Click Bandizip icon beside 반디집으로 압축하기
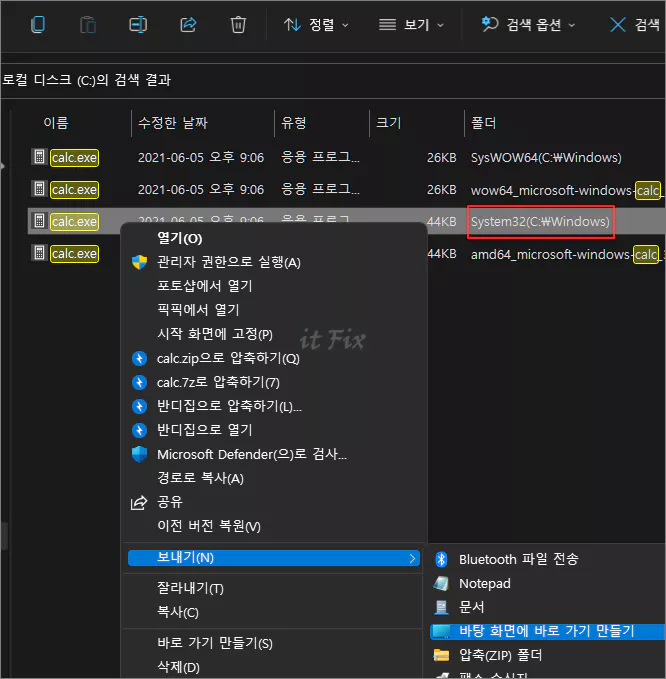 (139, 407)
